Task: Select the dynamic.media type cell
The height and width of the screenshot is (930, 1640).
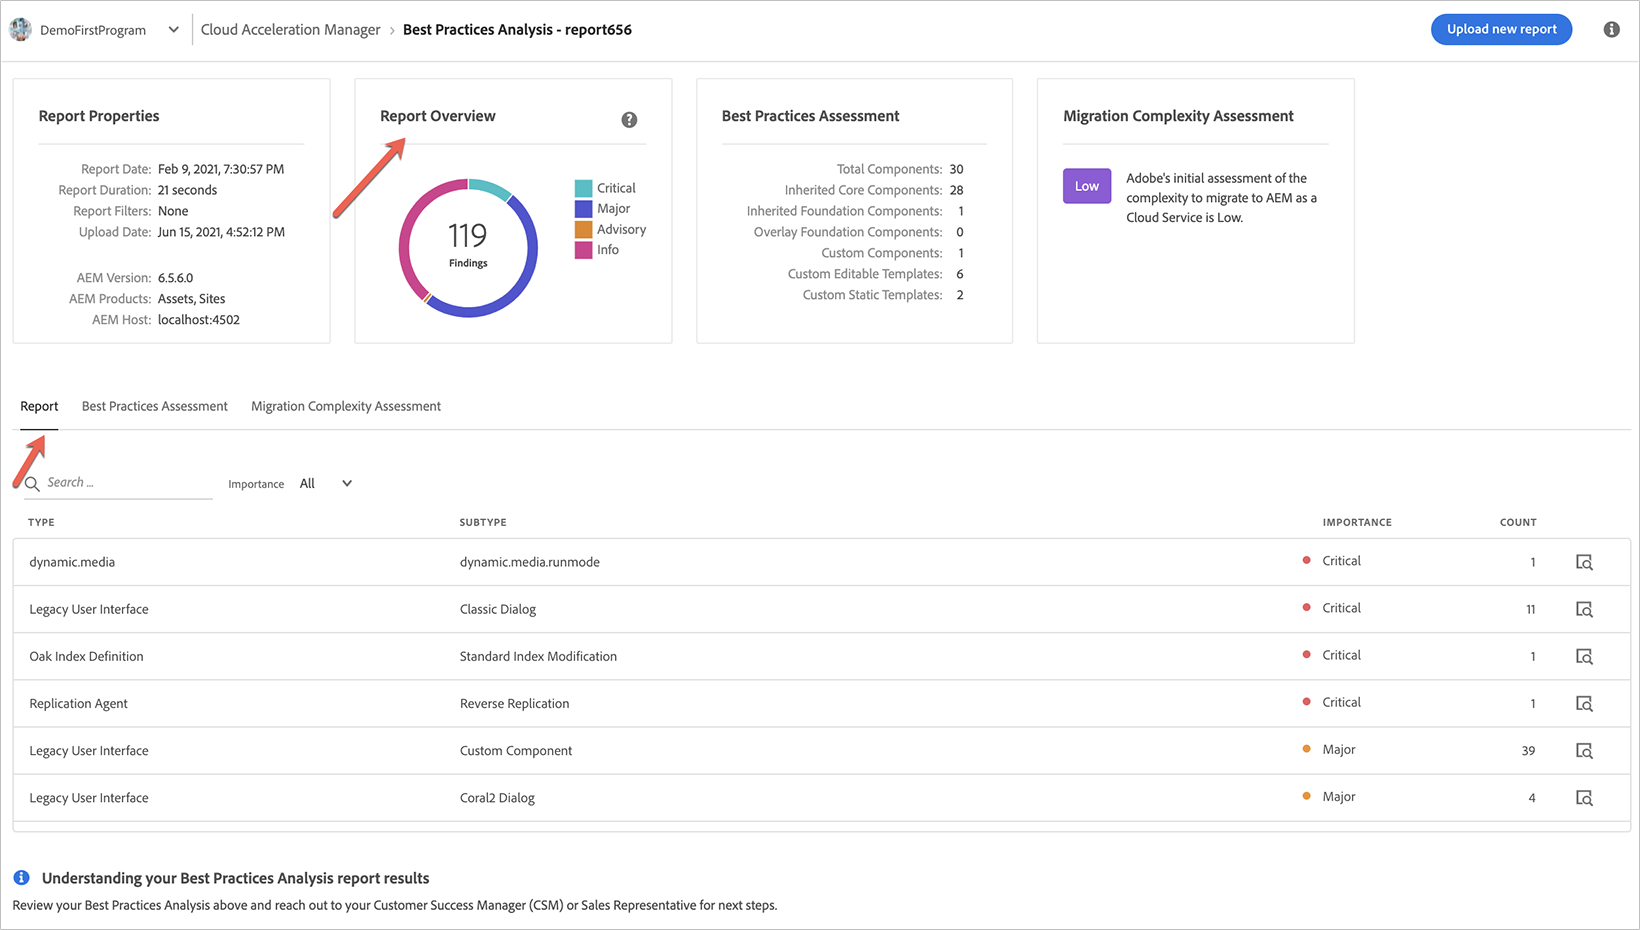Action: [x=72, y=562]
